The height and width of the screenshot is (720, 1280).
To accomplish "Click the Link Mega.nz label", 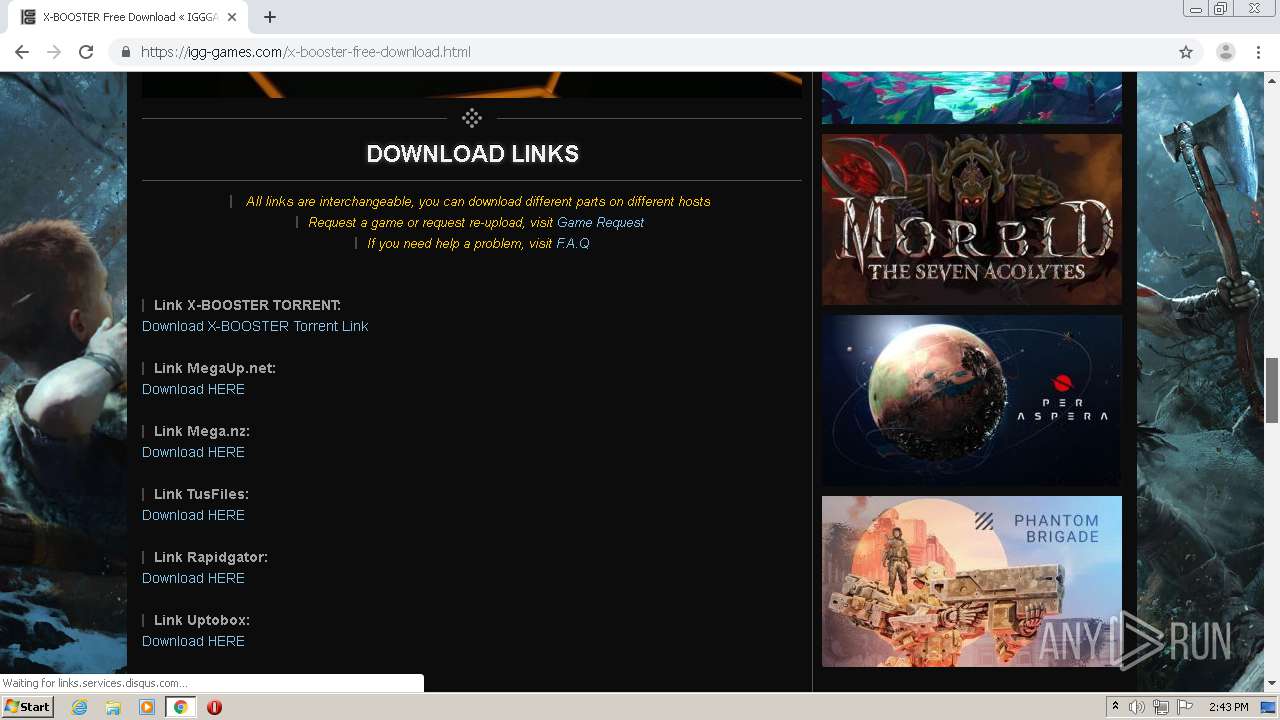I will coord(201,431).
